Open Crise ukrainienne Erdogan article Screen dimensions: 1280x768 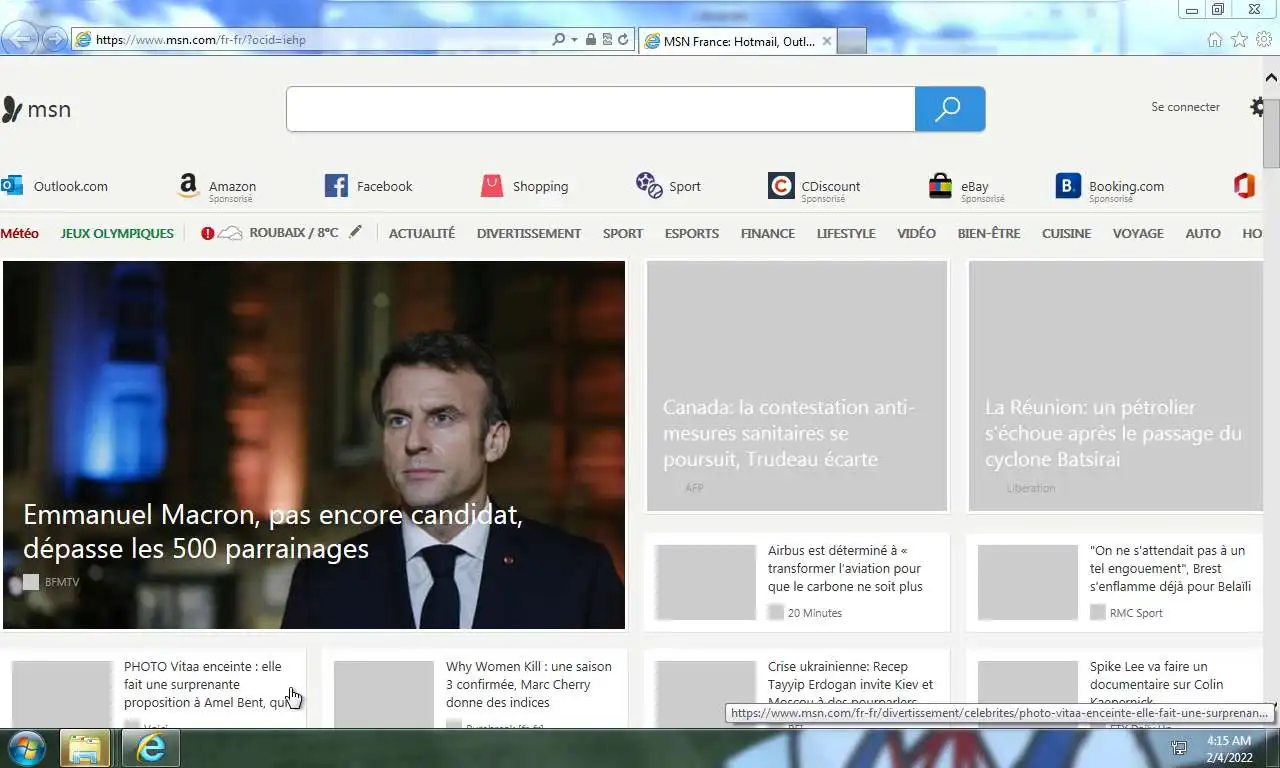[x=850, y=684]
